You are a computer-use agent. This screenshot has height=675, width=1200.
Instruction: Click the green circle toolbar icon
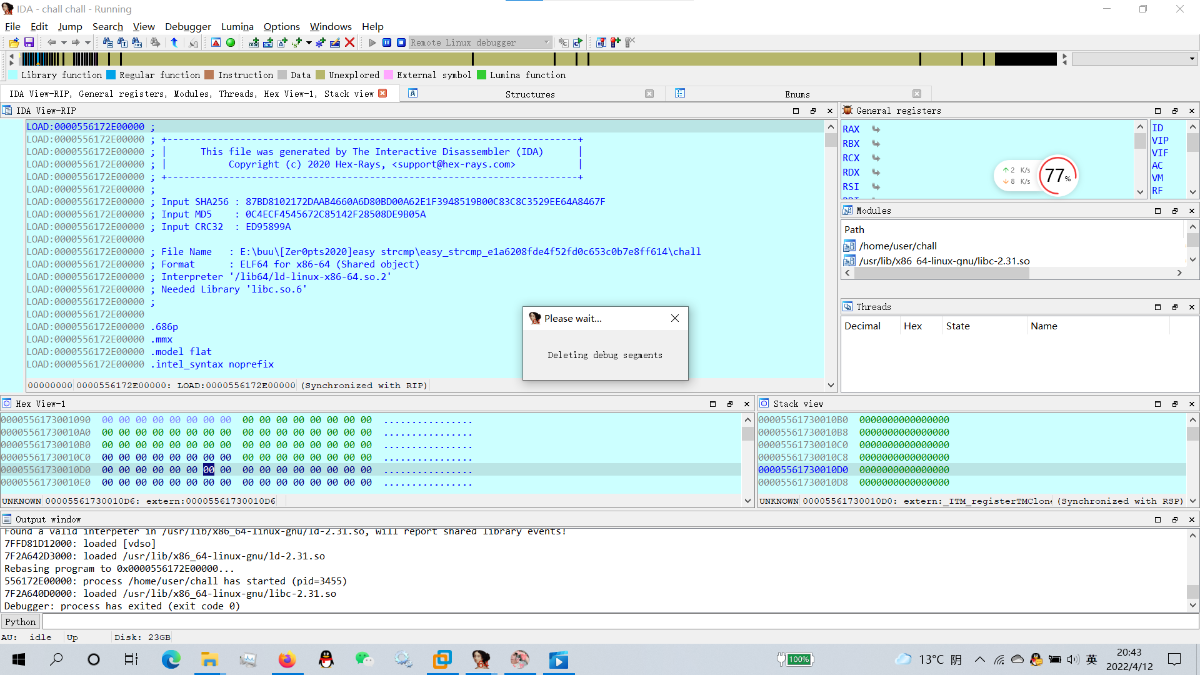click(x=230, y=42)
